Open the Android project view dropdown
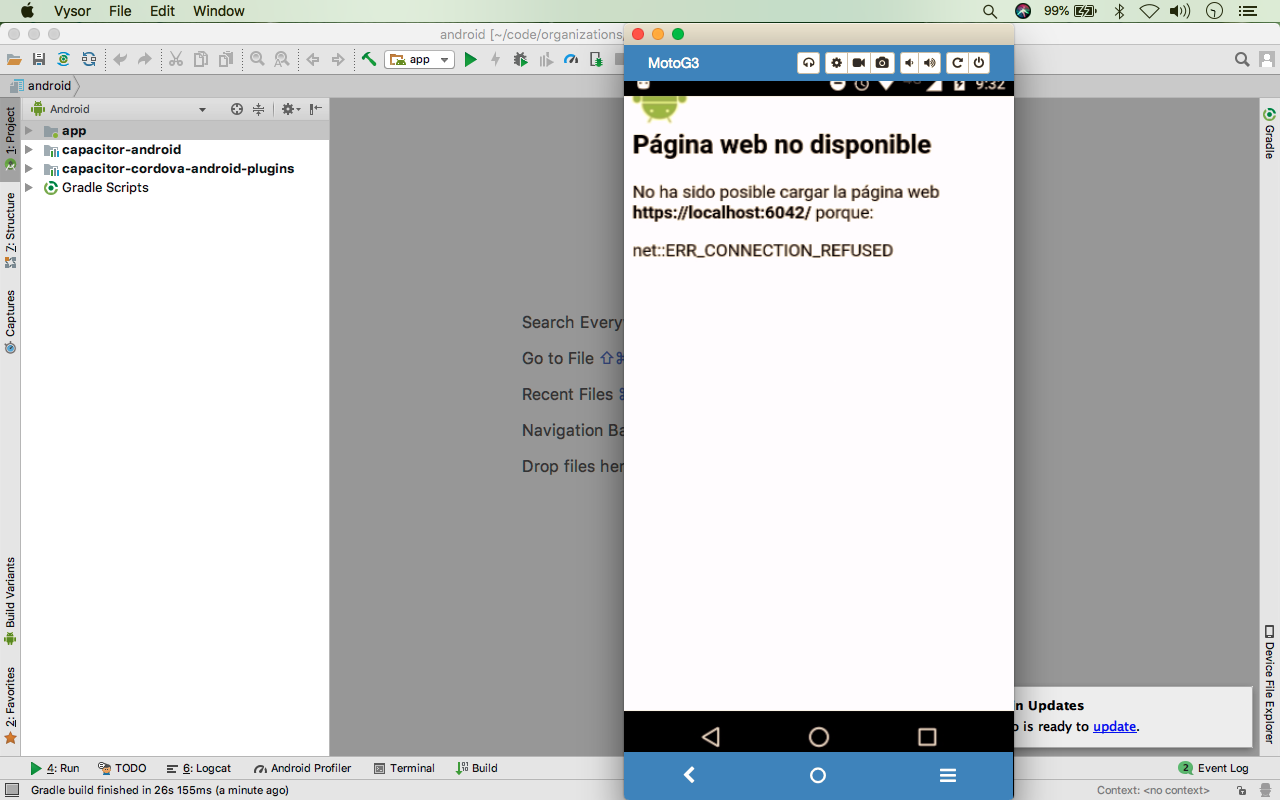The height and width of the screenshot is (800, 1280). point(203,109)
